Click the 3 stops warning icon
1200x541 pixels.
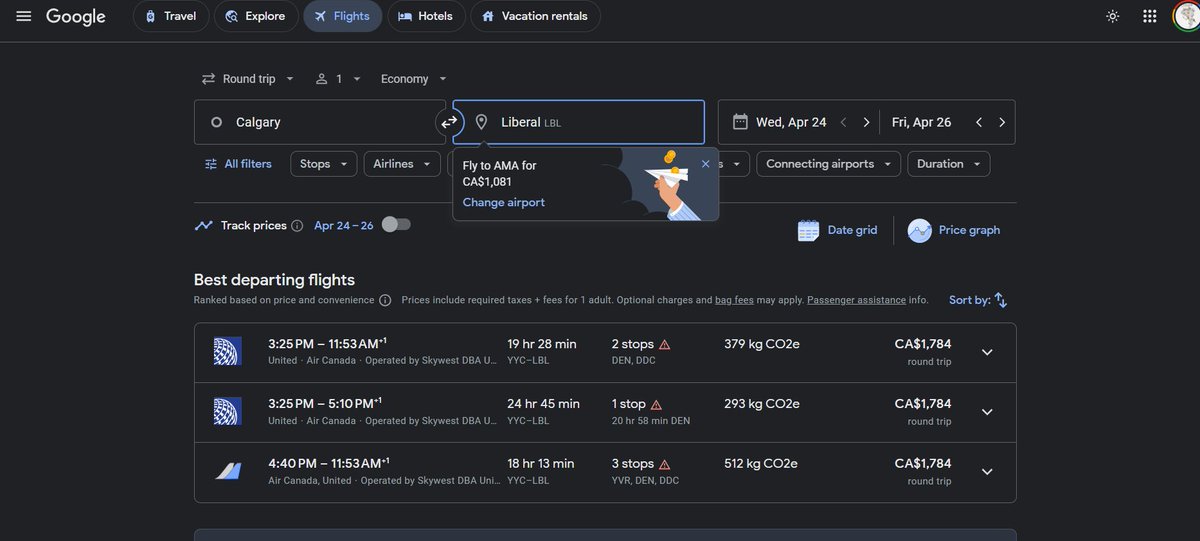665,464
